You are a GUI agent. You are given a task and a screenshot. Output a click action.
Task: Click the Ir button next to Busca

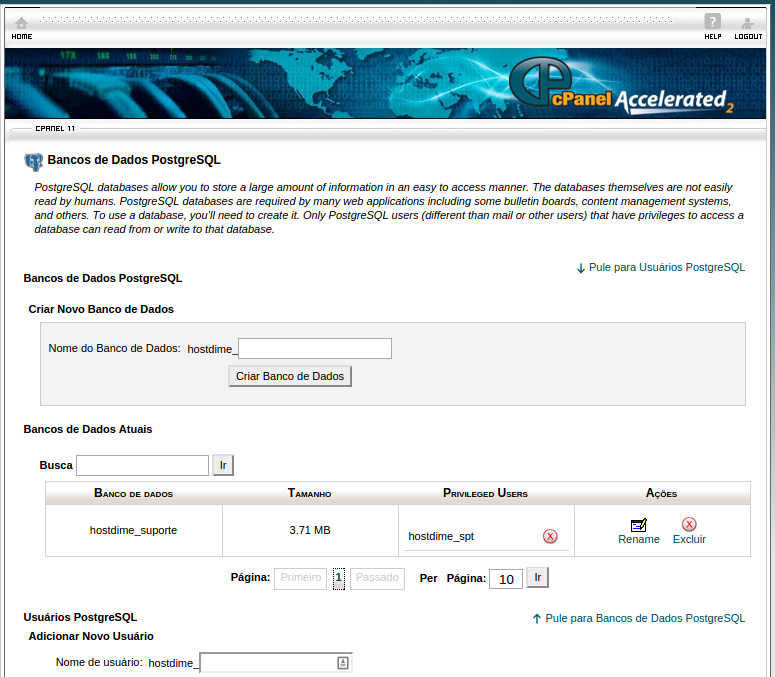coord(223,465)
